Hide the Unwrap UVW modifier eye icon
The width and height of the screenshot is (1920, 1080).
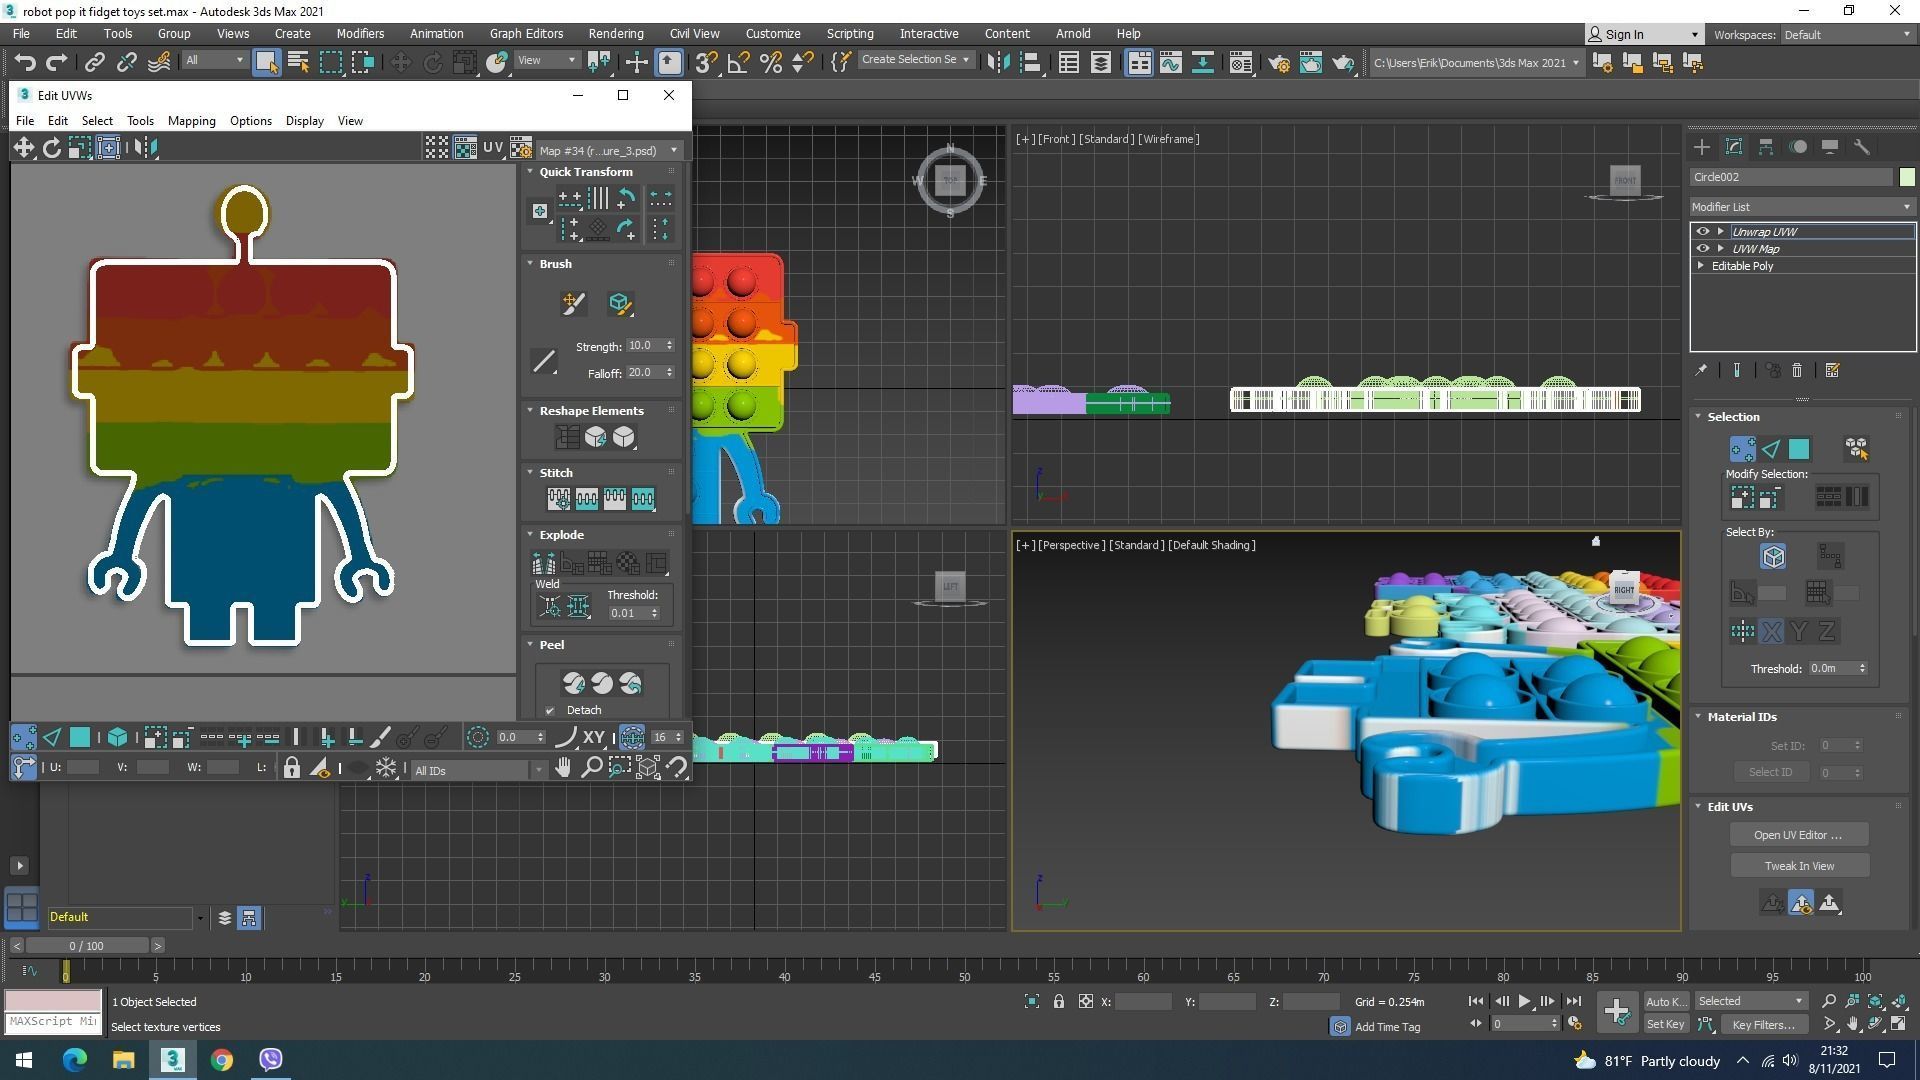pyautogui.click(x=1703, y=231)
